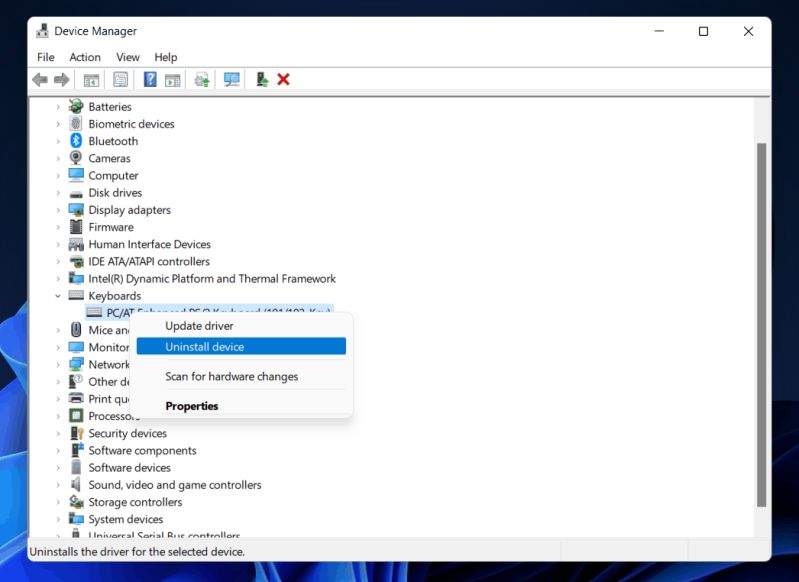Expand the System devices category
The height and width of the screenshot is (582, 799).
pyautogui.click(x=58, y=519)
